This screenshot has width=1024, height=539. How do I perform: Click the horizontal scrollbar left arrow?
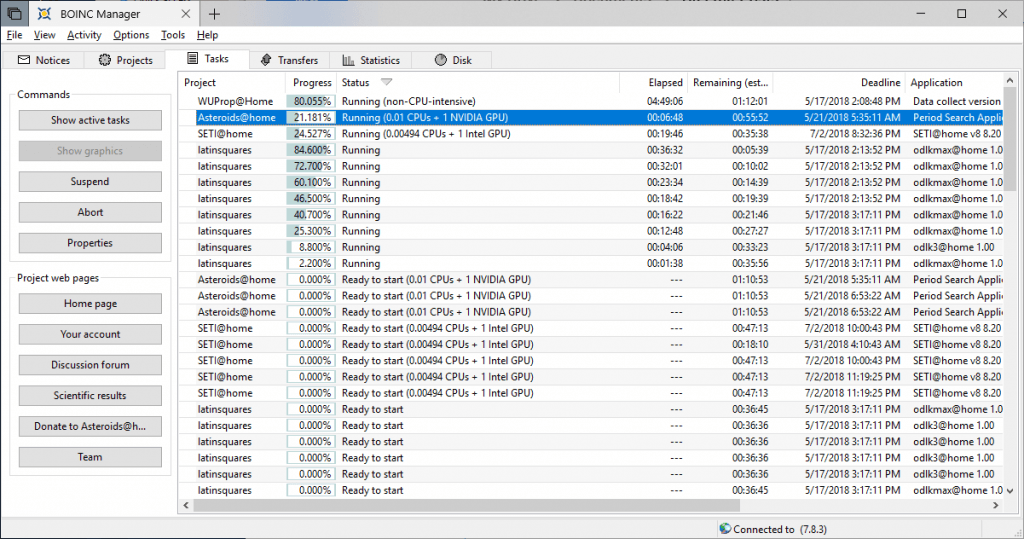186,505
